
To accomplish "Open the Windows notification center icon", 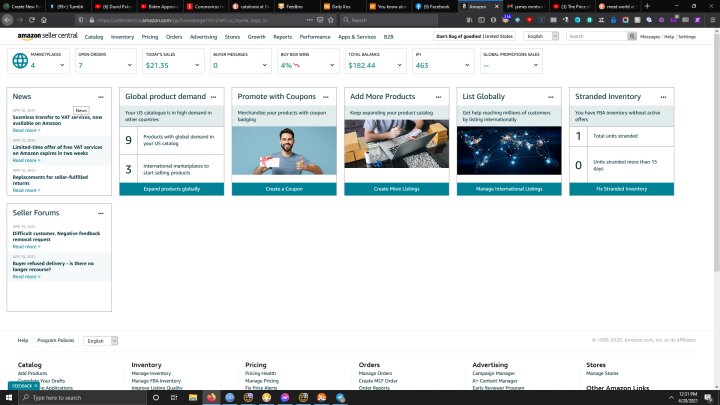I will pyautogui.click(x=709, y=398).
